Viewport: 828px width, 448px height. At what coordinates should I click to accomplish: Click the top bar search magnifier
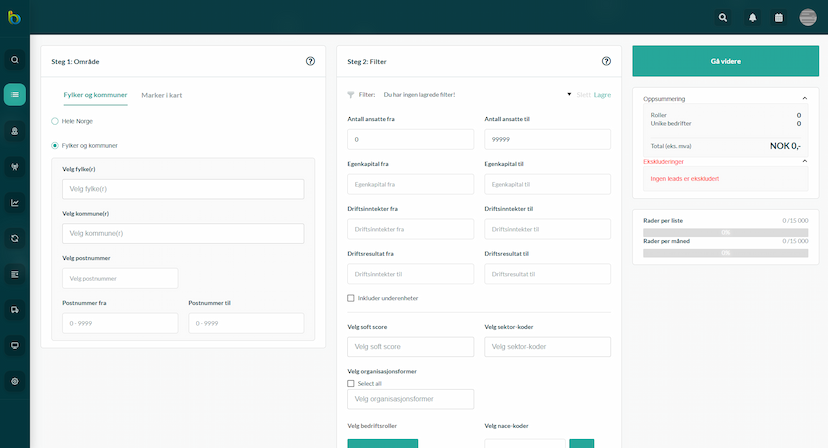tap(723, 17)
